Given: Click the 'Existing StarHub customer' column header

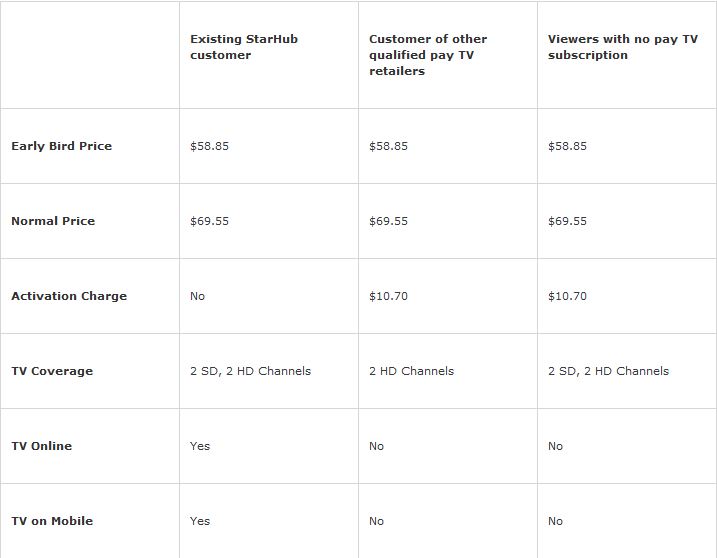Looking at the screenshot, I should click(244, 47).
